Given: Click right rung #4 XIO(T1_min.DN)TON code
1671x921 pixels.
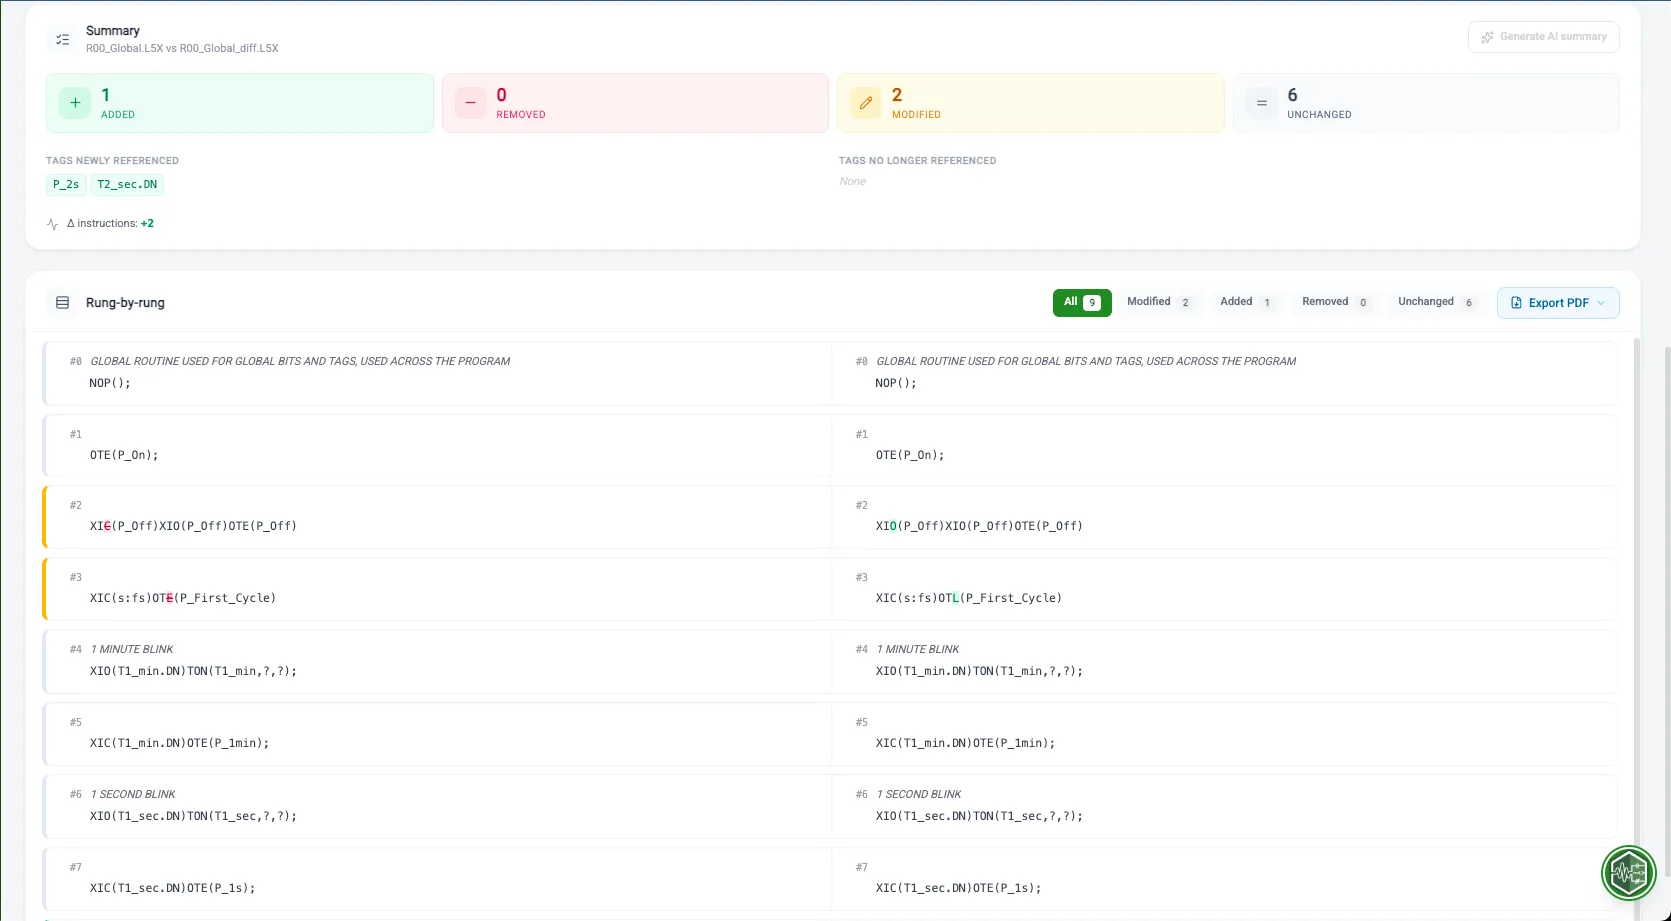Looking at the screenshot, I should 979,671.
